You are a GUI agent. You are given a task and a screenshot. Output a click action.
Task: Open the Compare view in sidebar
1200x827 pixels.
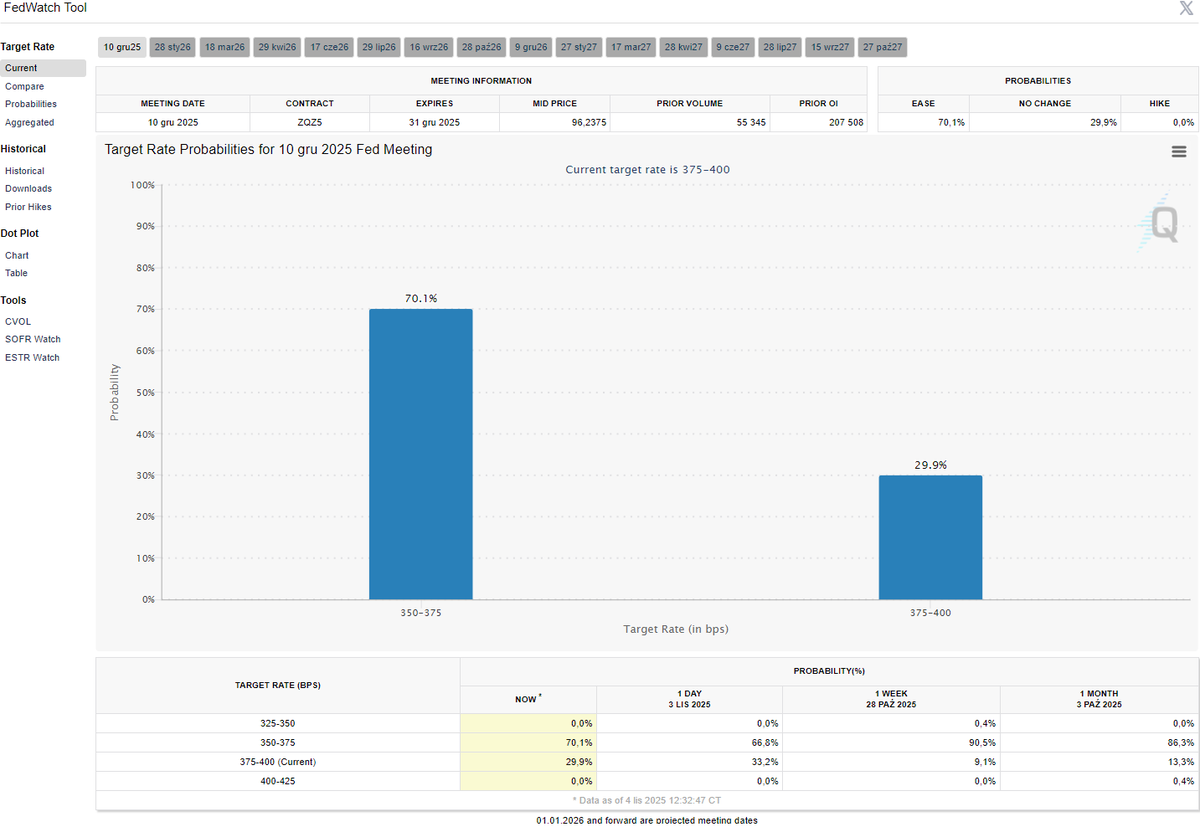[24, 86]
